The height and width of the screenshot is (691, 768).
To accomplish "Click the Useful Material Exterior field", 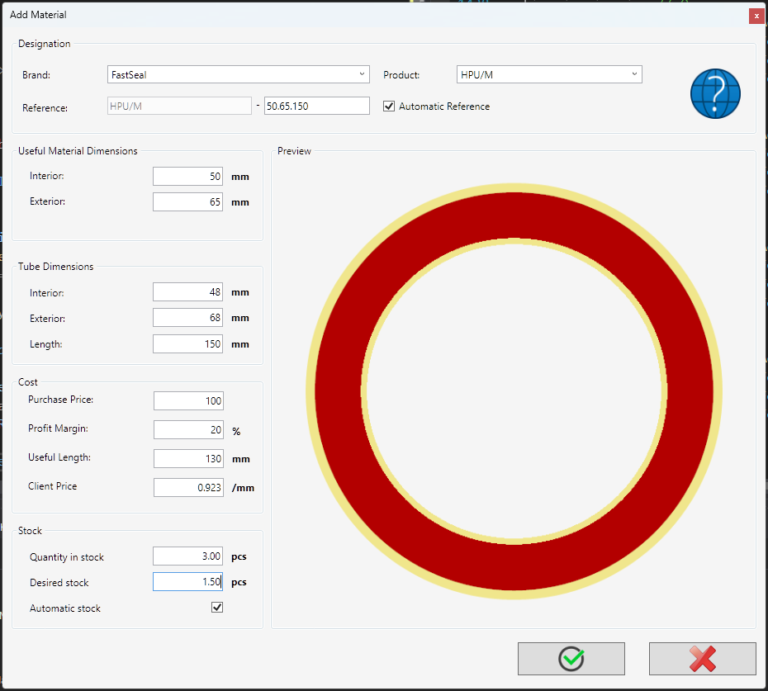I will 188,202.
